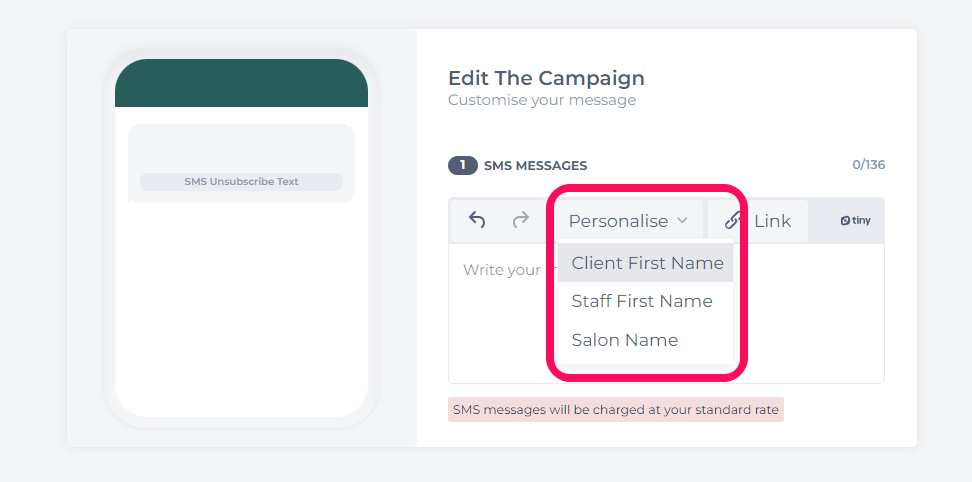The width and height of the screenshot is (972, 482).
Task: Click the SMS messages count badge
Action: click(x=462, y=165)
